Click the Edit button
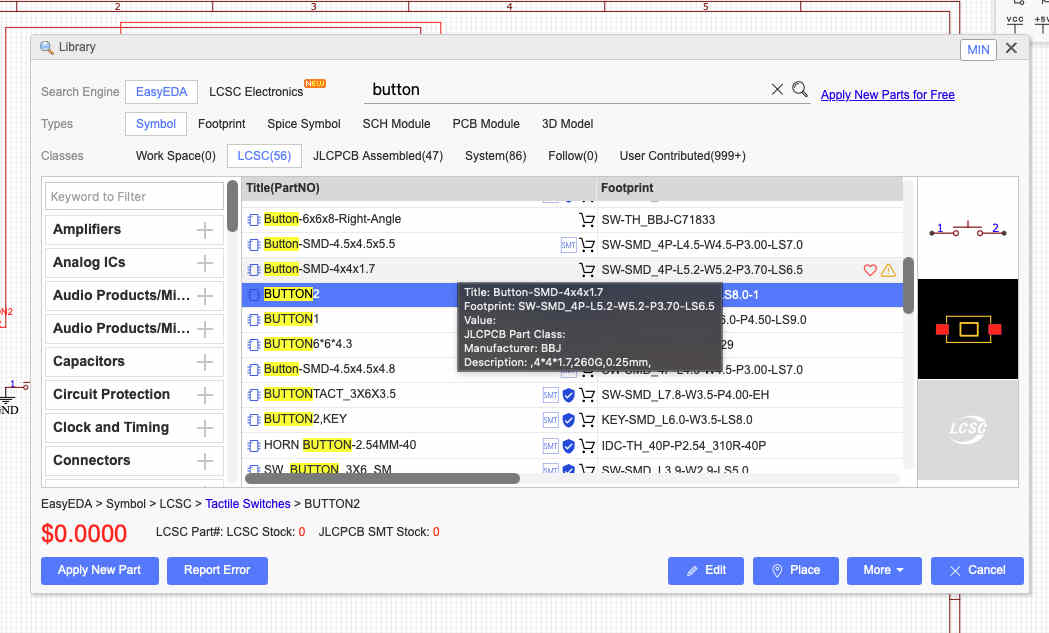Image resolution: width=1049 pixels, height=633 pixels. click(x=706, y=570)
